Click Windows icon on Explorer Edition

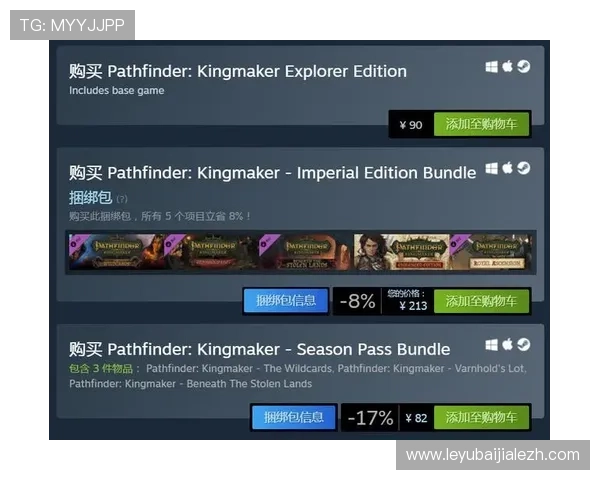coord(491,67)
